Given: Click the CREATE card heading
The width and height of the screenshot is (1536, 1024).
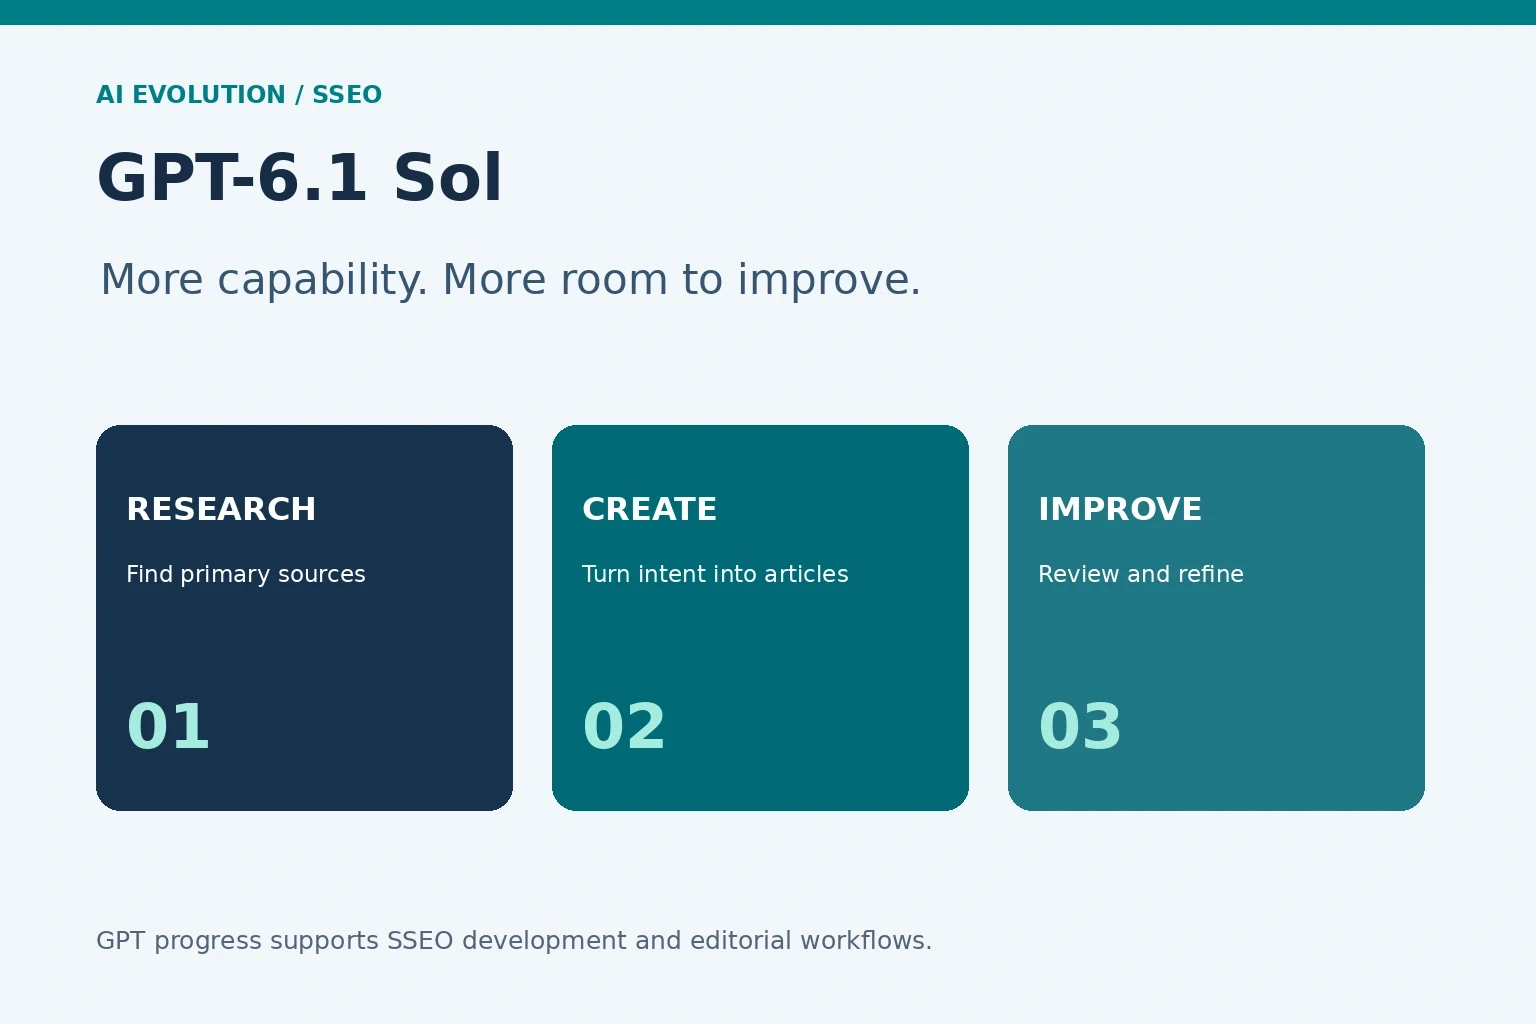Looking at the screenshot, I should pyautogui.click(x=650, y=509).
